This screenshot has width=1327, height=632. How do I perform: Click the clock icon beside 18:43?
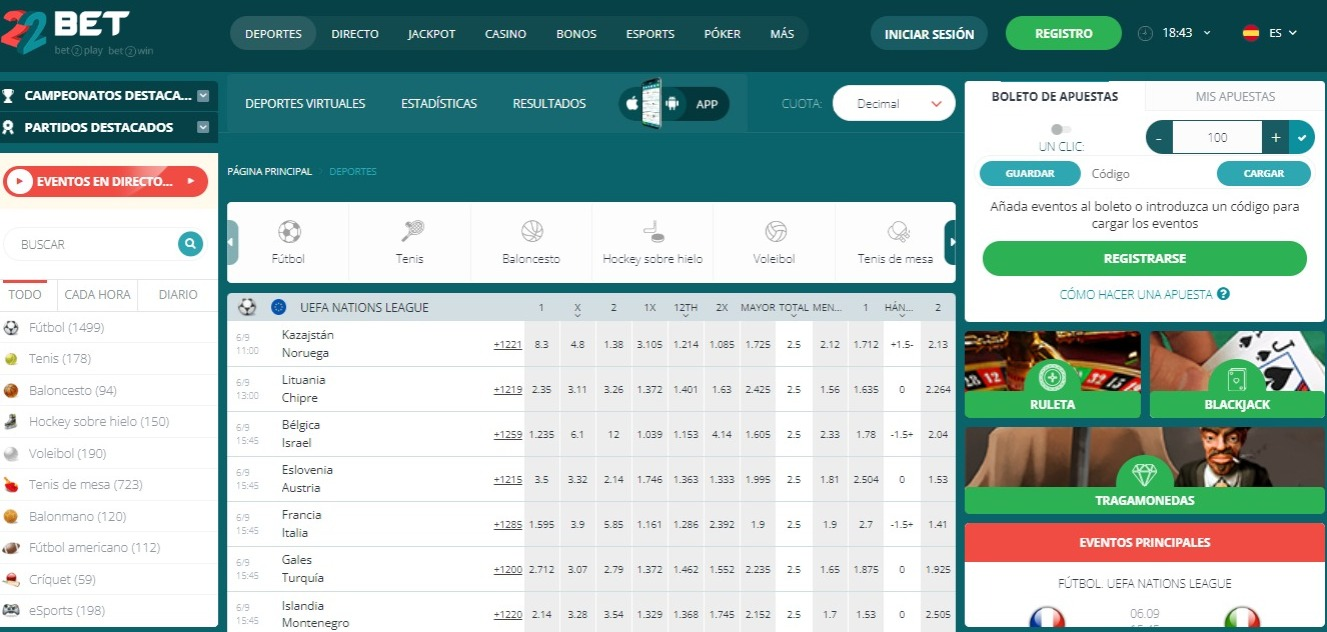click(1146, 33)
